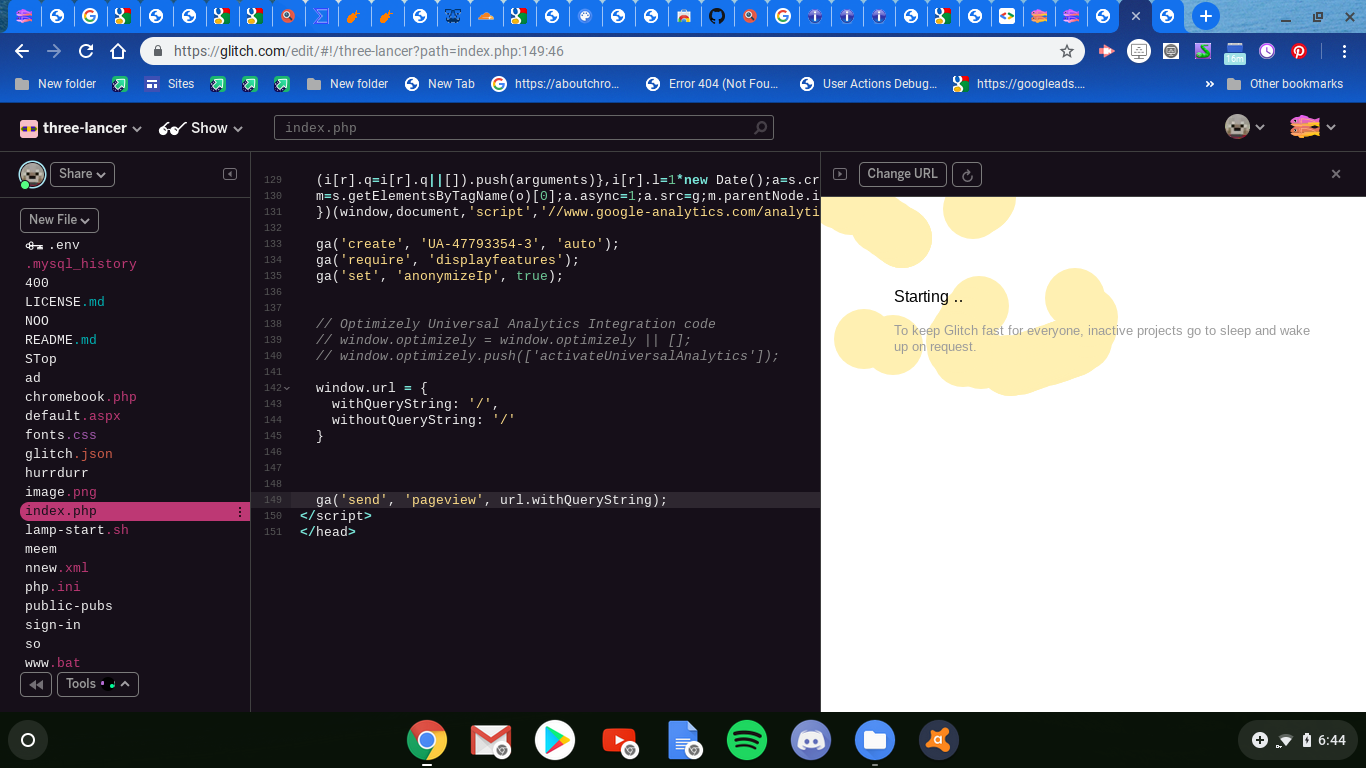This screenshot has width=1366, height=768.
Task: Launch Discord from the shelf
Action: coord(811,741)
